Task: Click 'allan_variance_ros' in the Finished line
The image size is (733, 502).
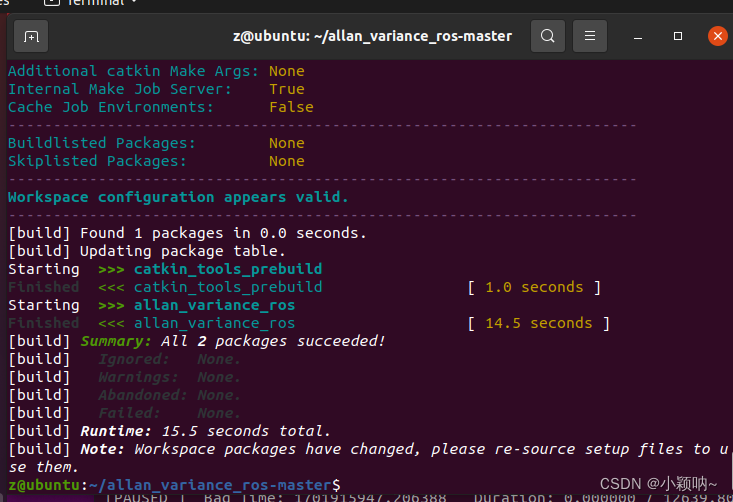Action: [215, 323]
